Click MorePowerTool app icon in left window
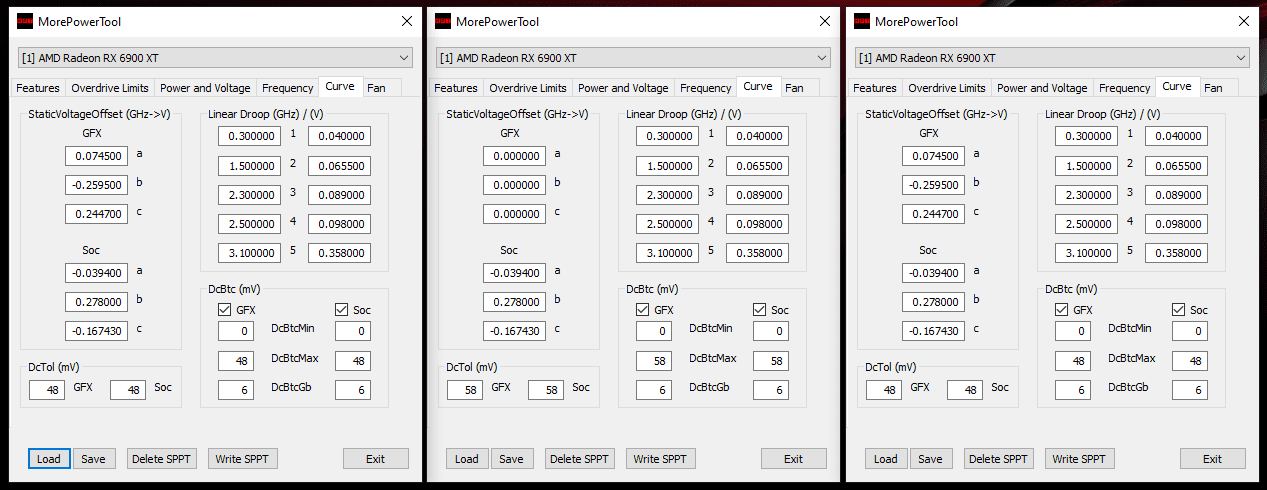Image resolution: width=1267 pixels, height=490 pixels. coord(24,21)
